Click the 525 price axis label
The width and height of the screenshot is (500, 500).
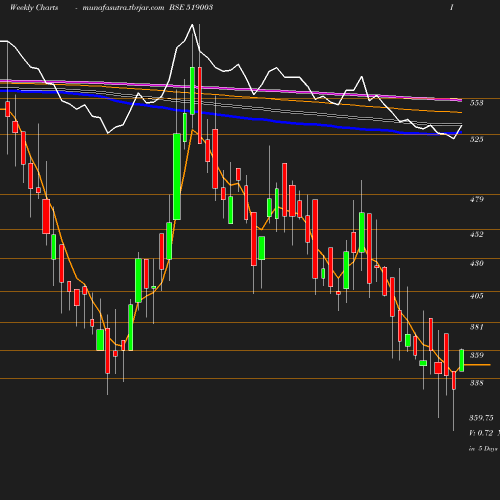(476, 139)
